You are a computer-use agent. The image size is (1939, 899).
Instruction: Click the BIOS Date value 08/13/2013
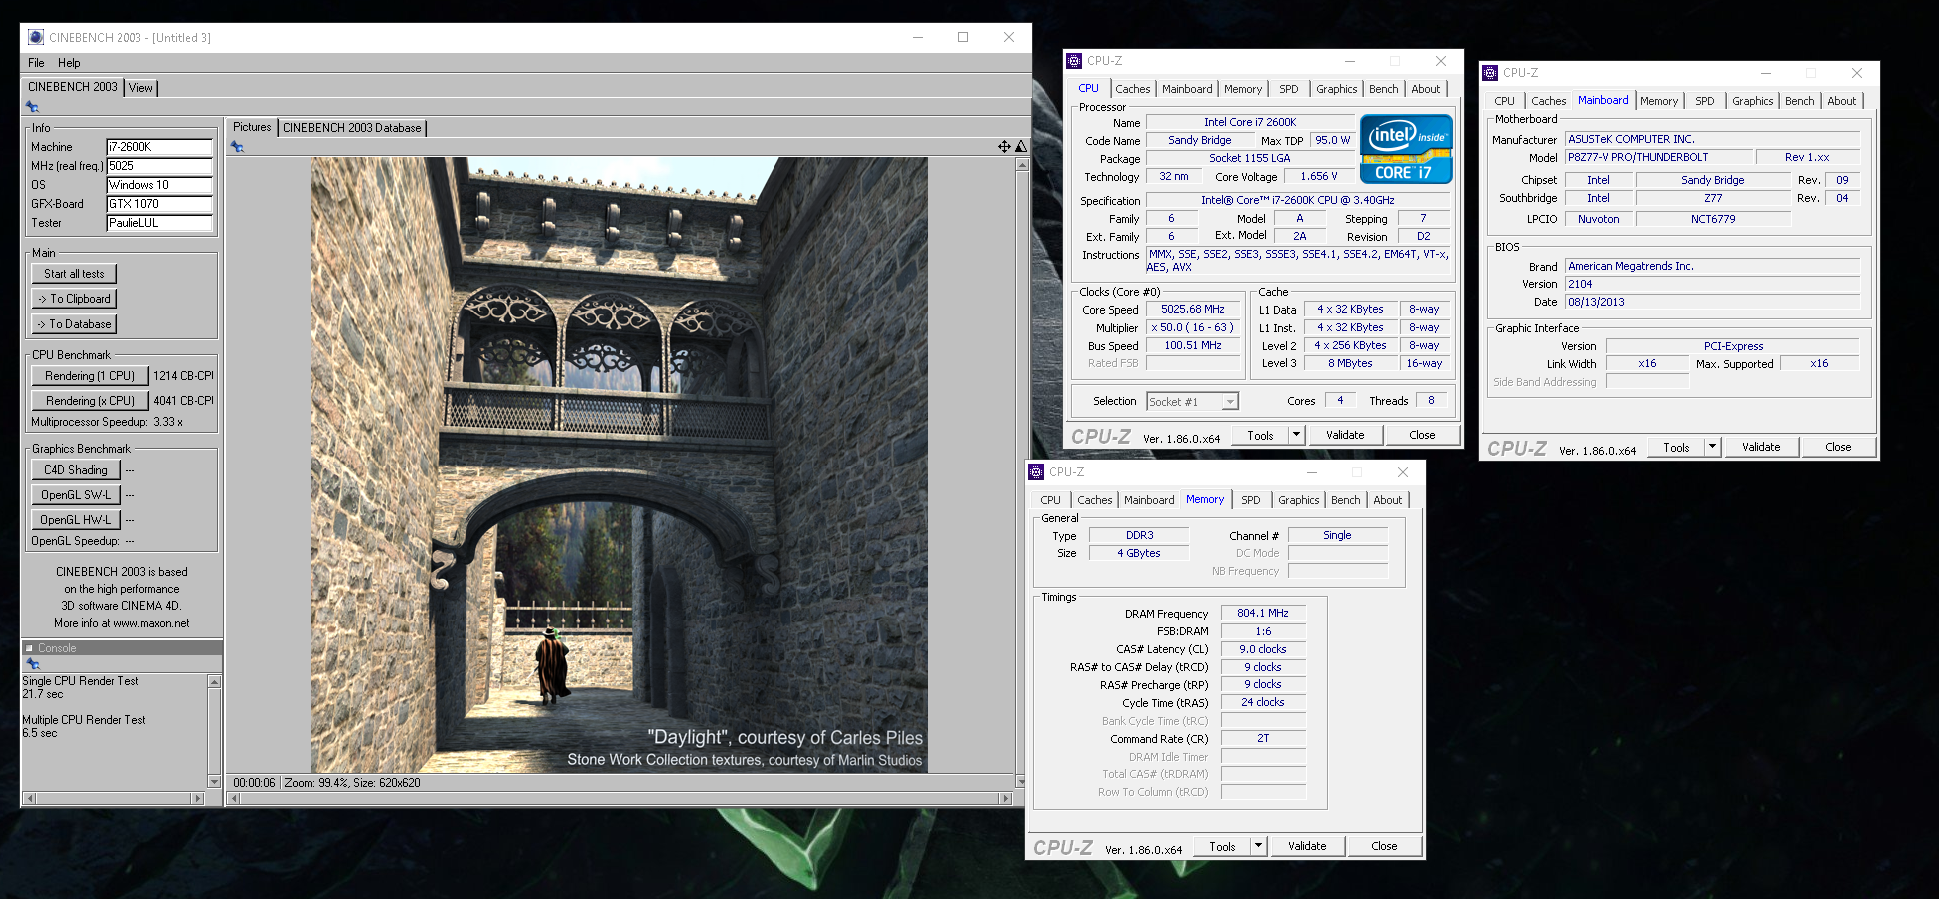click(x=1712, y=302)
